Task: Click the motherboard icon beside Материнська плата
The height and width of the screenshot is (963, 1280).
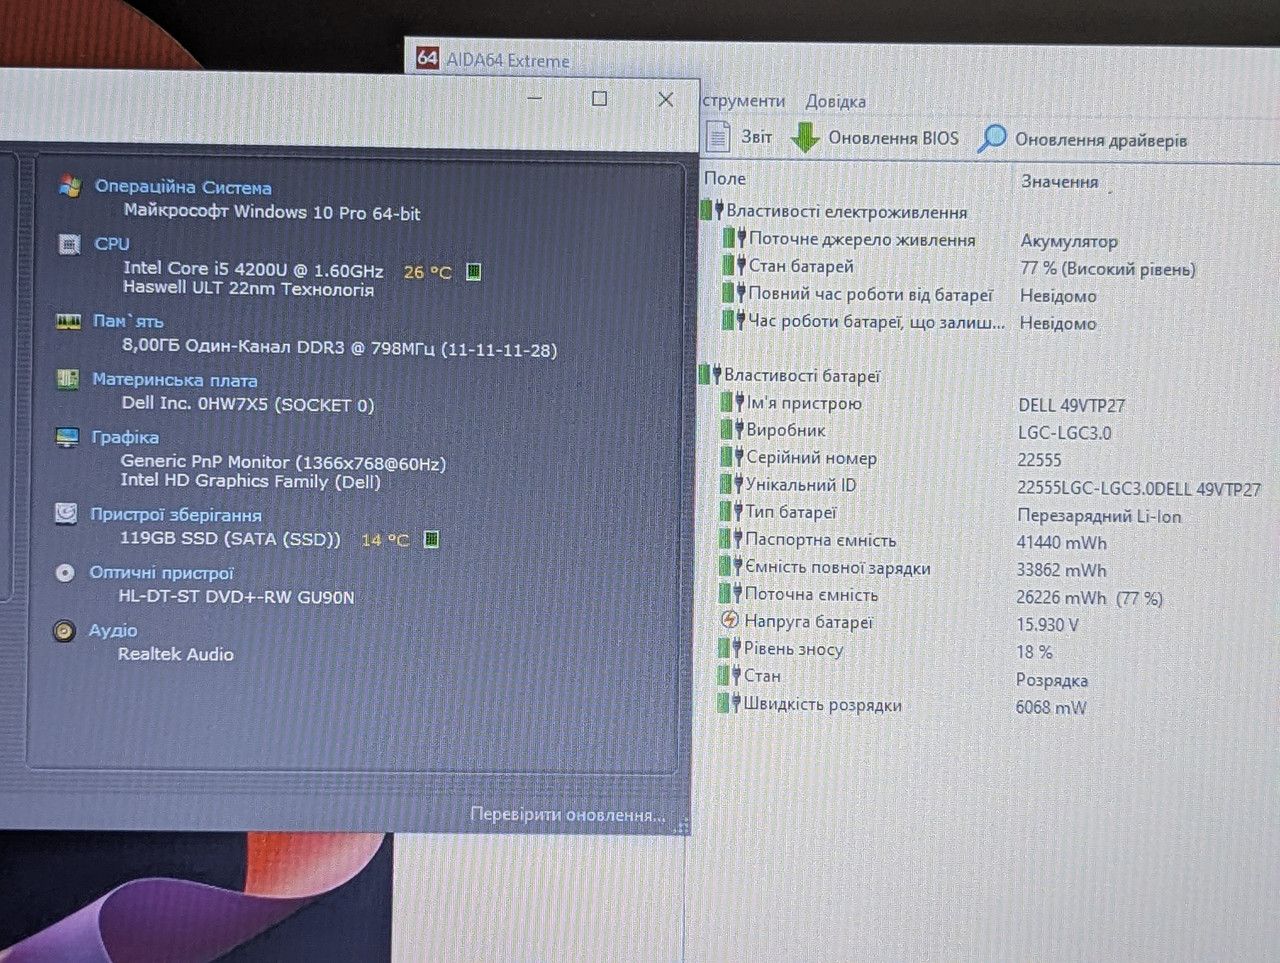Action: (x=67, y=379)
